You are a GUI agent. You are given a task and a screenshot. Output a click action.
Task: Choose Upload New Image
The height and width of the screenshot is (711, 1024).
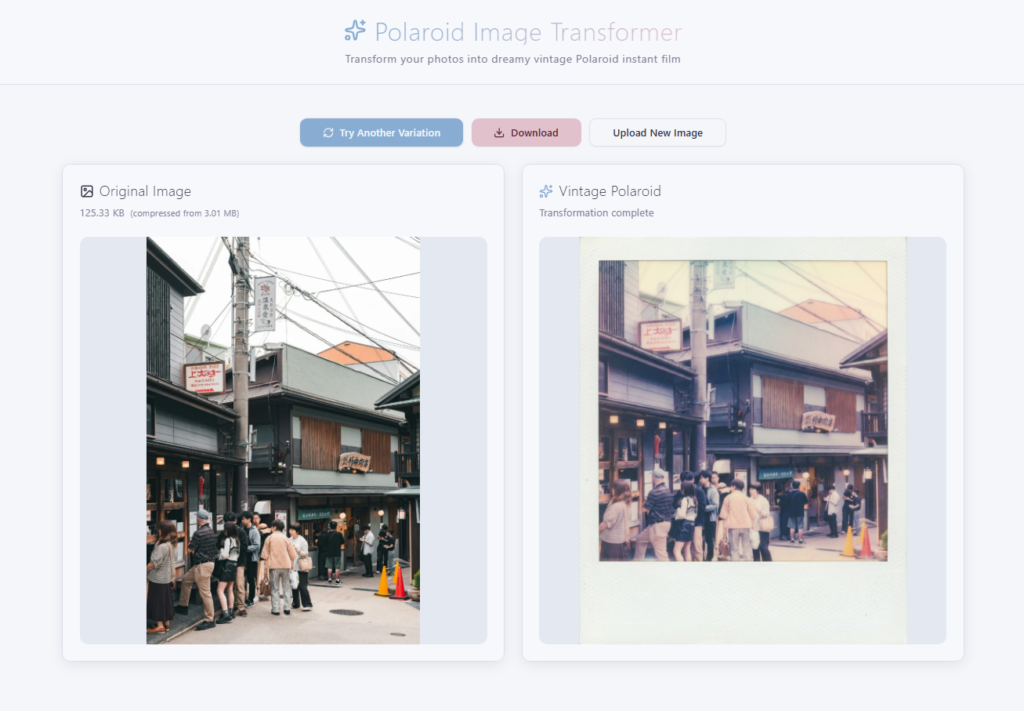click(657, 133)
